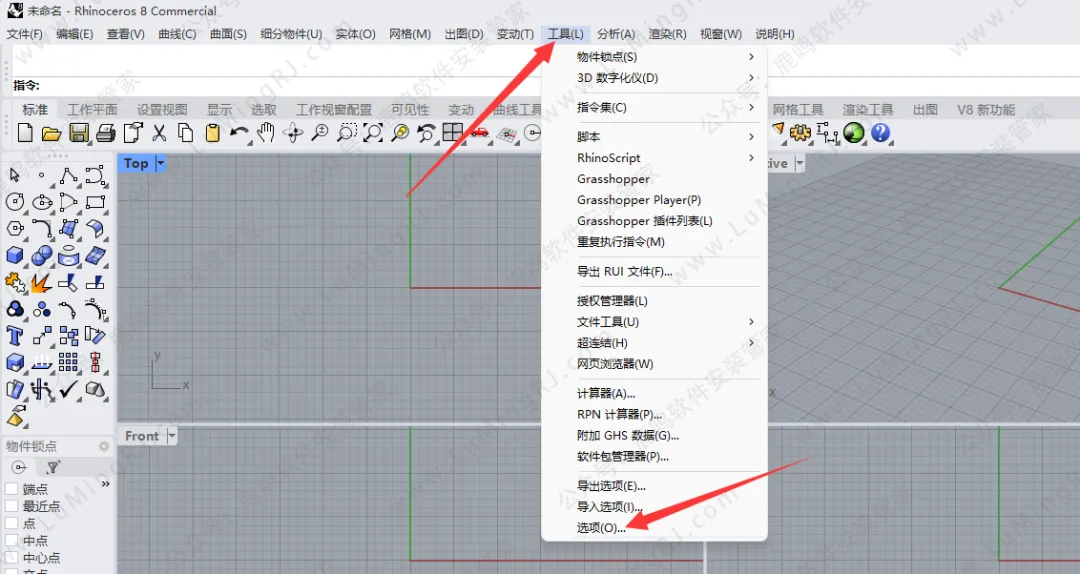
Task: Switch to the 工作平面 toolbar tab
Action: pyautogui.click(x=92, y=110)
